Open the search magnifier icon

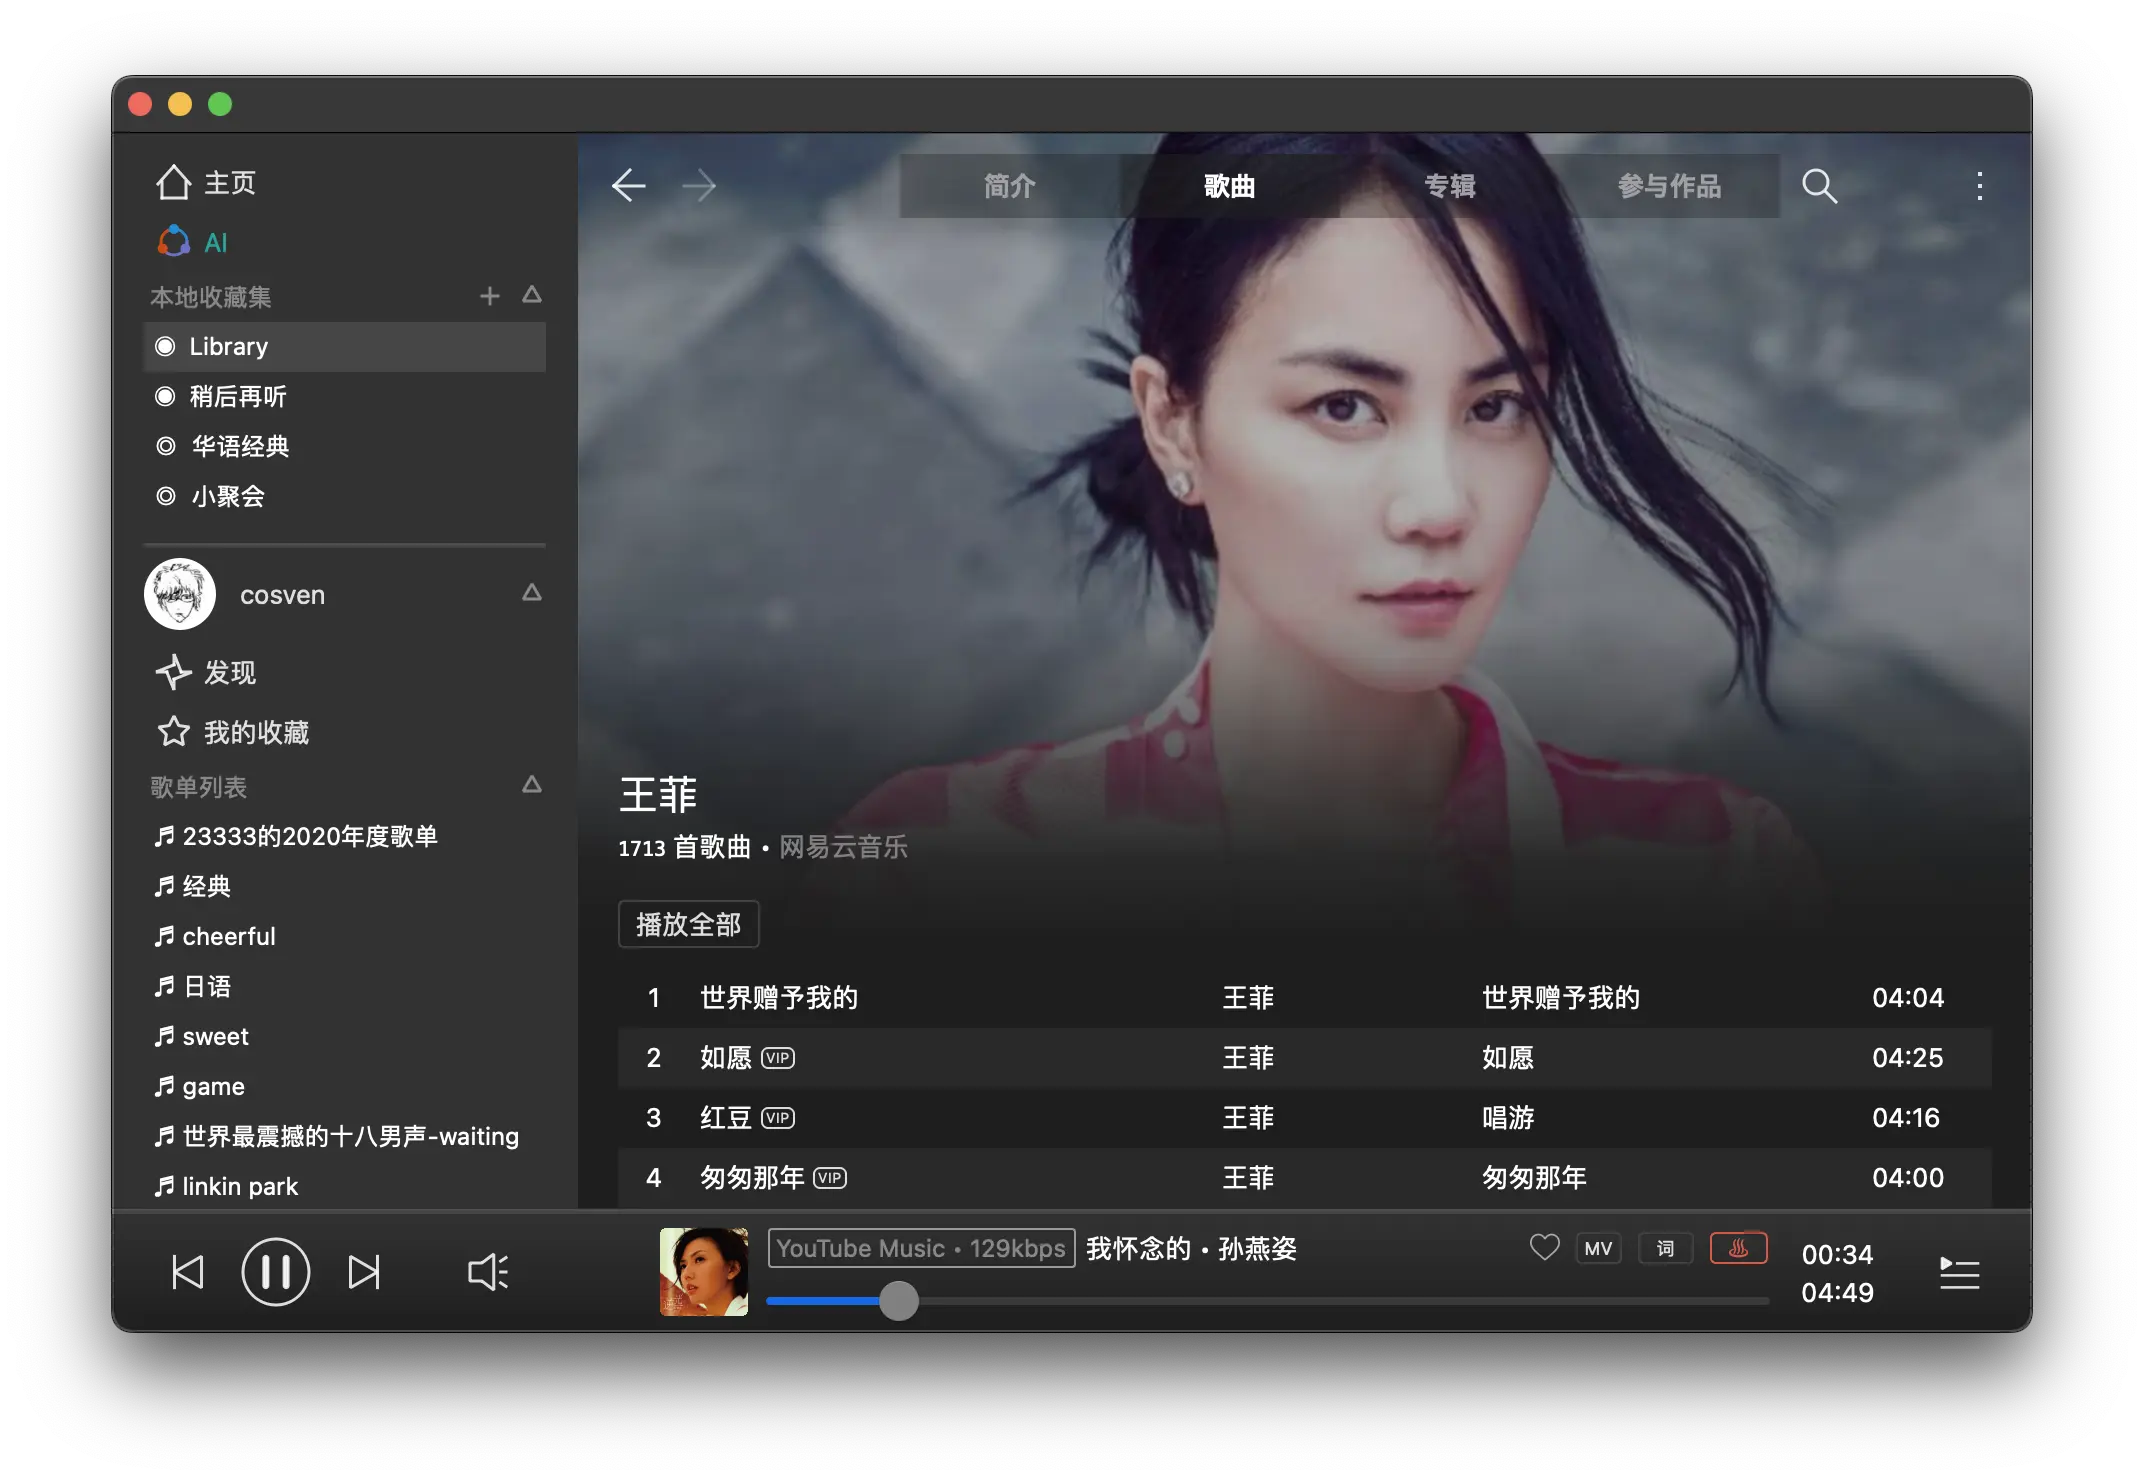(1819, 186)
